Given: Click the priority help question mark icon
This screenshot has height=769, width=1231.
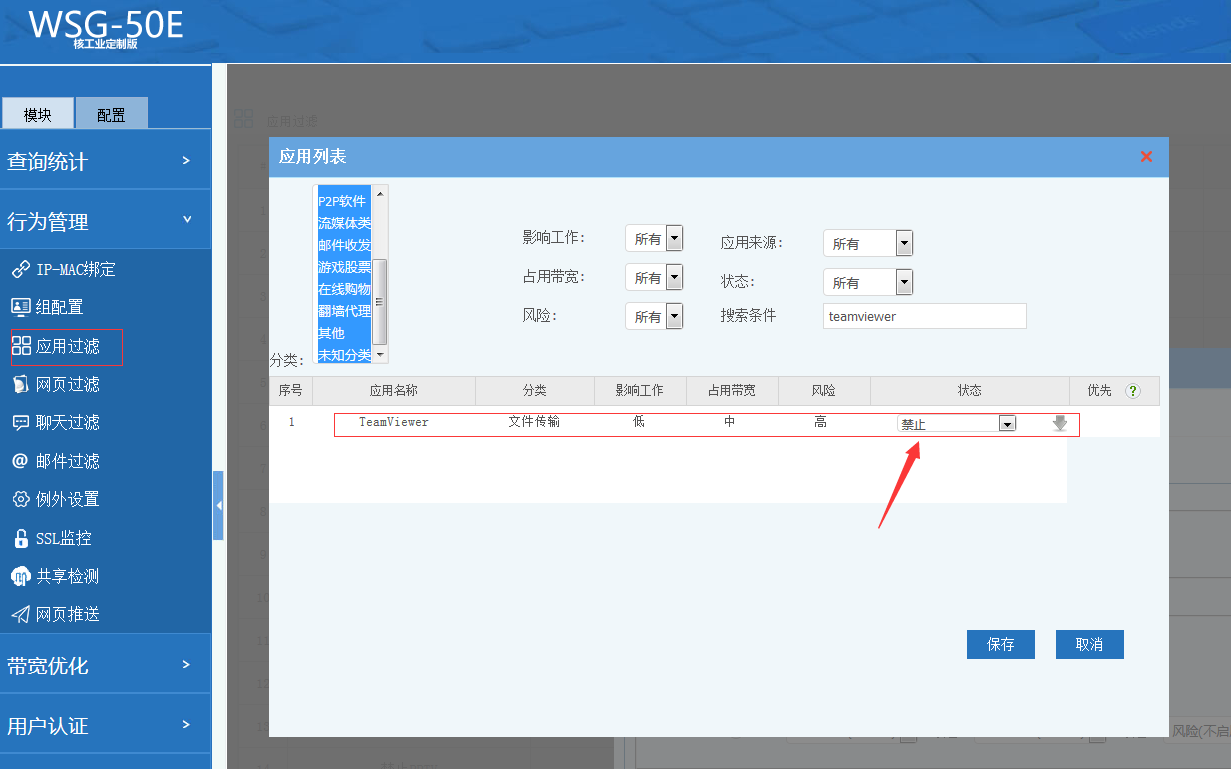Looking at the screenshot, I should pos(1133,391).
